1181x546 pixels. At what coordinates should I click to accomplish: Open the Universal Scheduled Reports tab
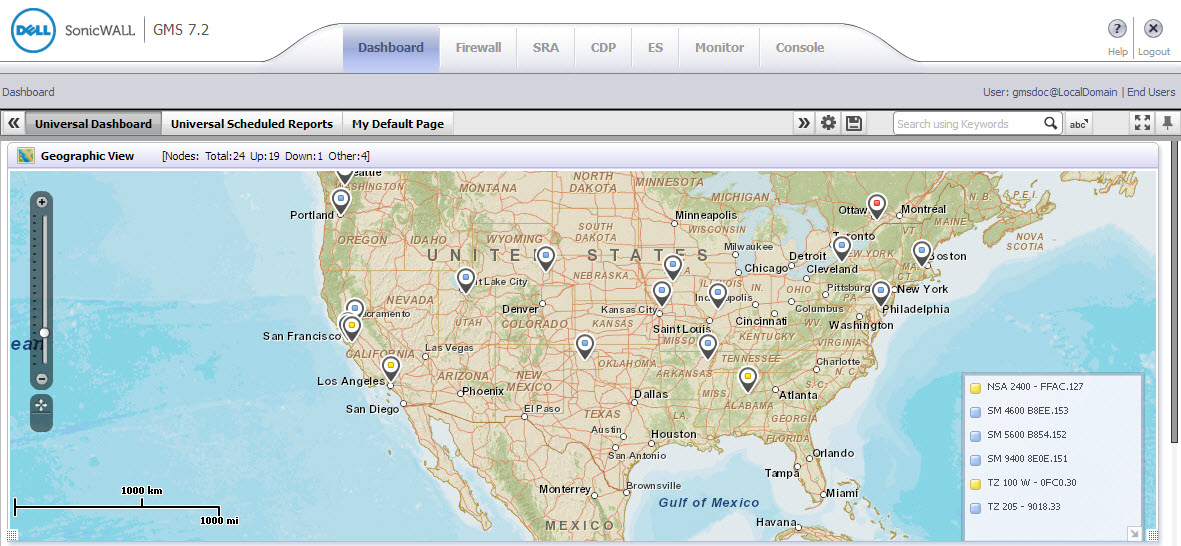pos(252,124)
